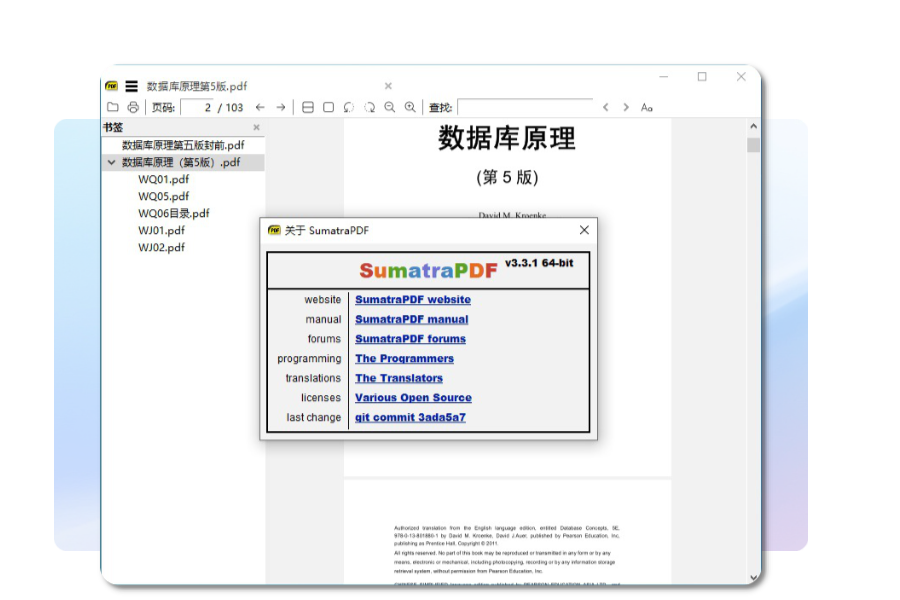900x600 pixels.
Task: Find next search match
Action: 626,107
